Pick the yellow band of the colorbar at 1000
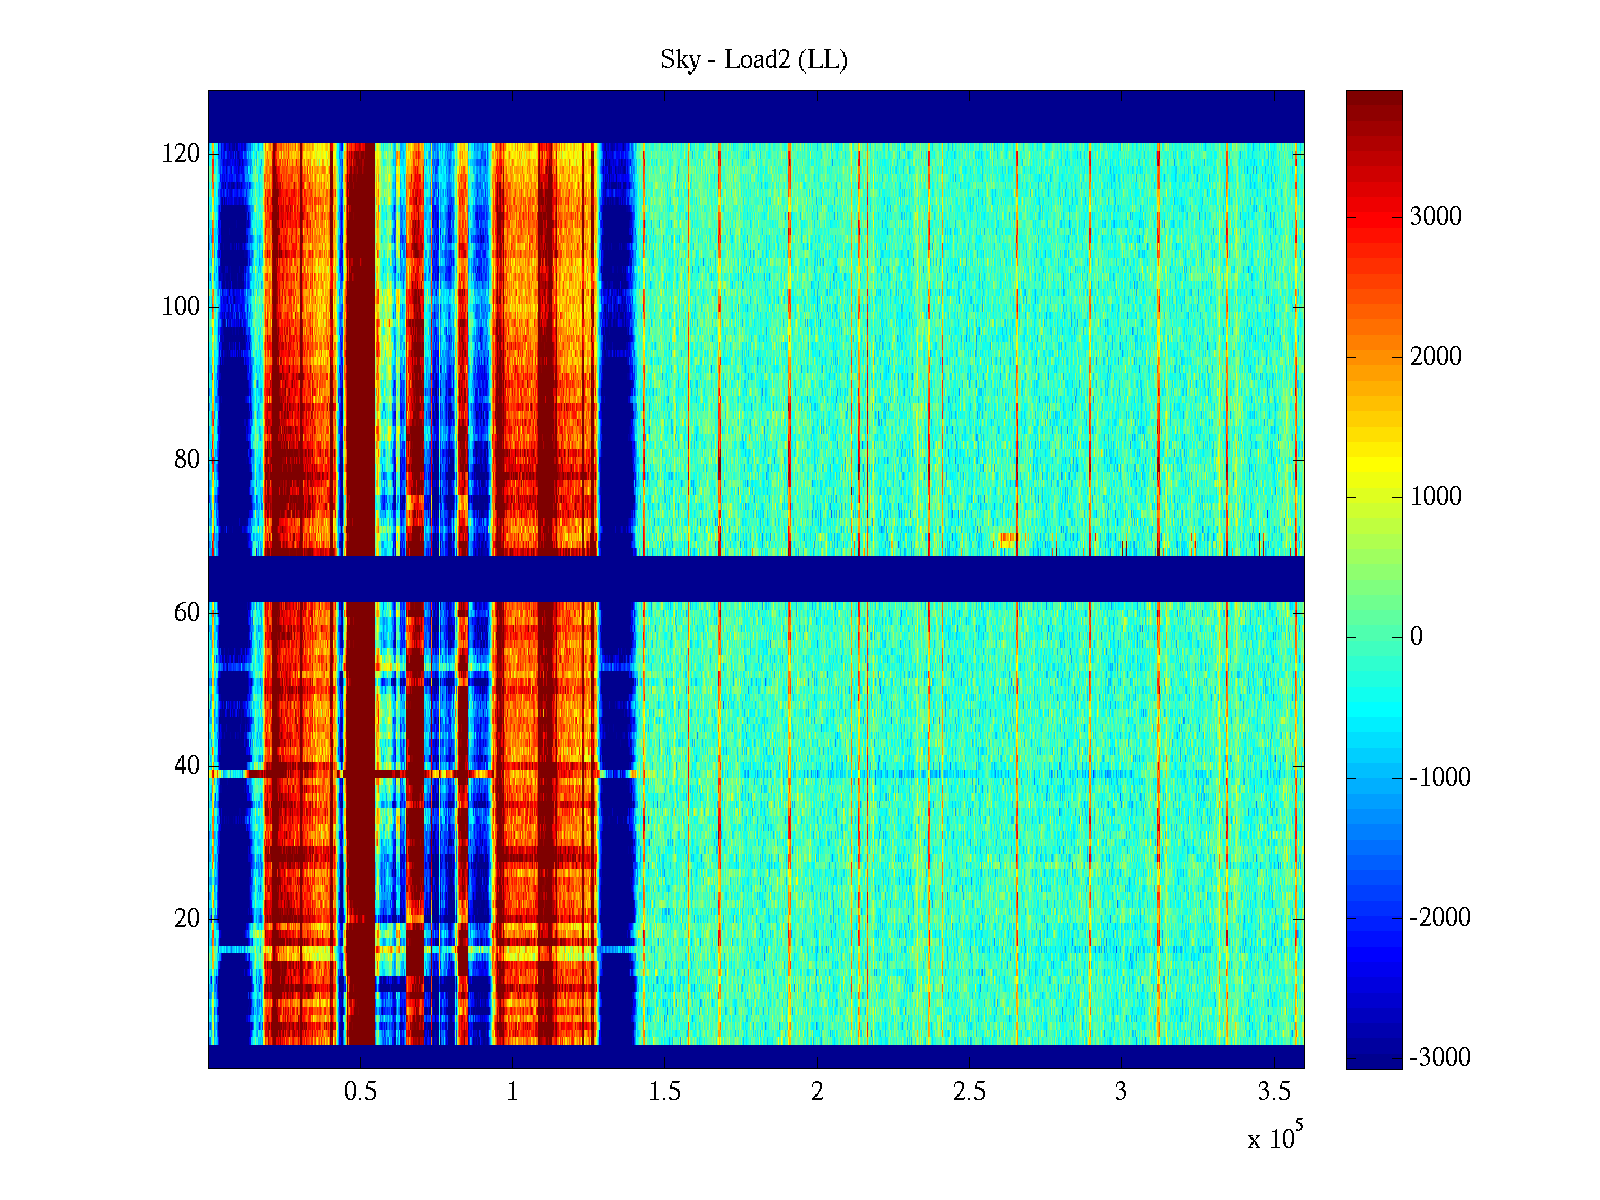Image resolution: width=1600 pixels, height=1200 pixels. tap(1373, 497)
